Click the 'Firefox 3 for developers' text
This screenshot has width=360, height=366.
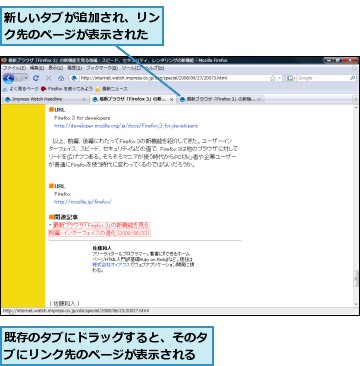tap(82, 118)
